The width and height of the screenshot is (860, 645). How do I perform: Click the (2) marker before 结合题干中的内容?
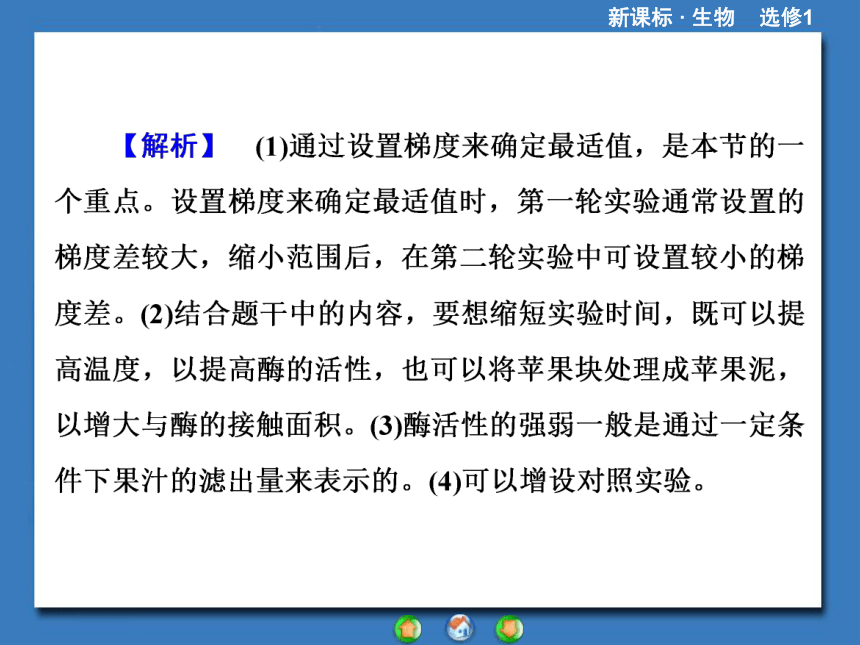click(157, 314)
